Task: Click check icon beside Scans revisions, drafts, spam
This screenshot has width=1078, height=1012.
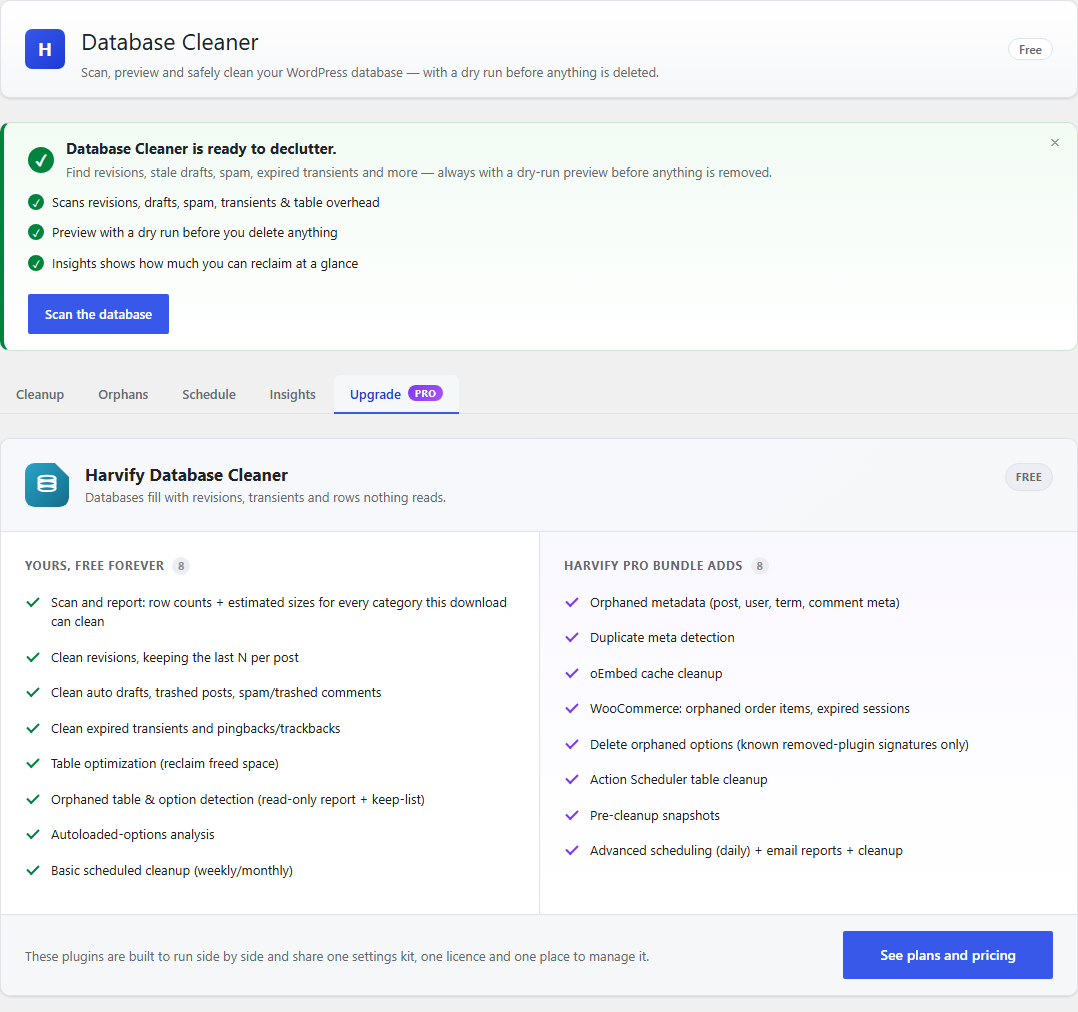Action: pos(36,202)
